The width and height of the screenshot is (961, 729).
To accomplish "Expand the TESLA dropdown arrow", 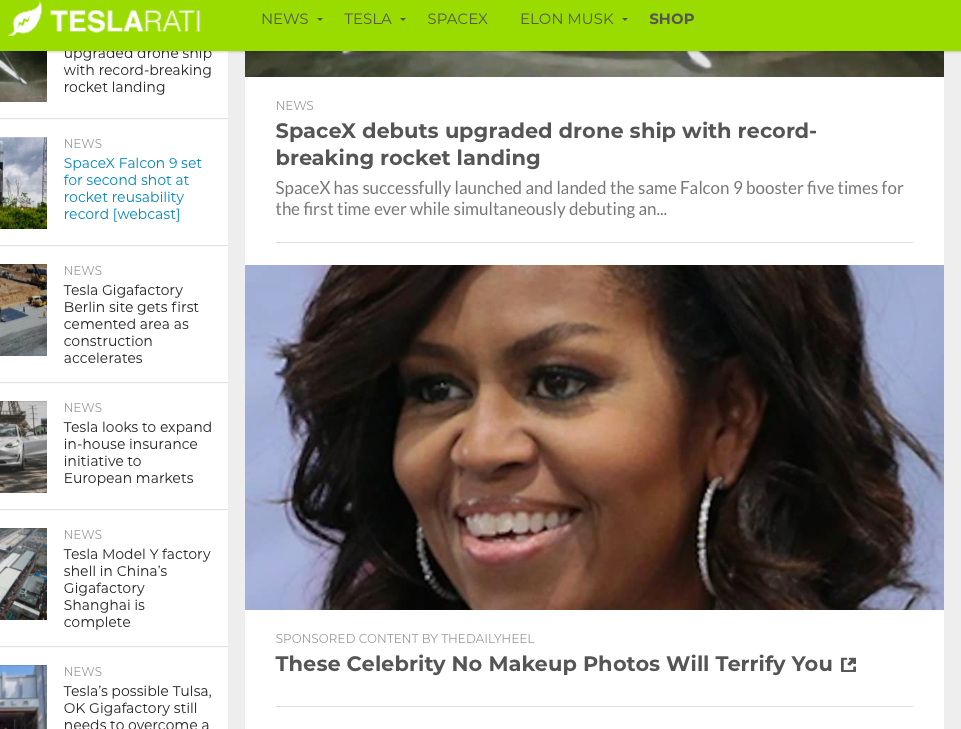I will tap(403, 20).
